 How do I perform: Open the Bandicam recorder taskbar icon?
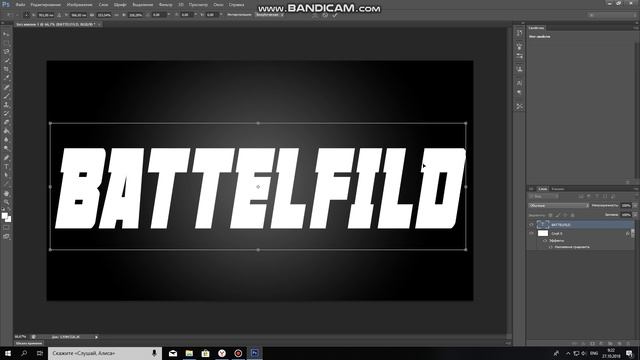click(238, 353)
